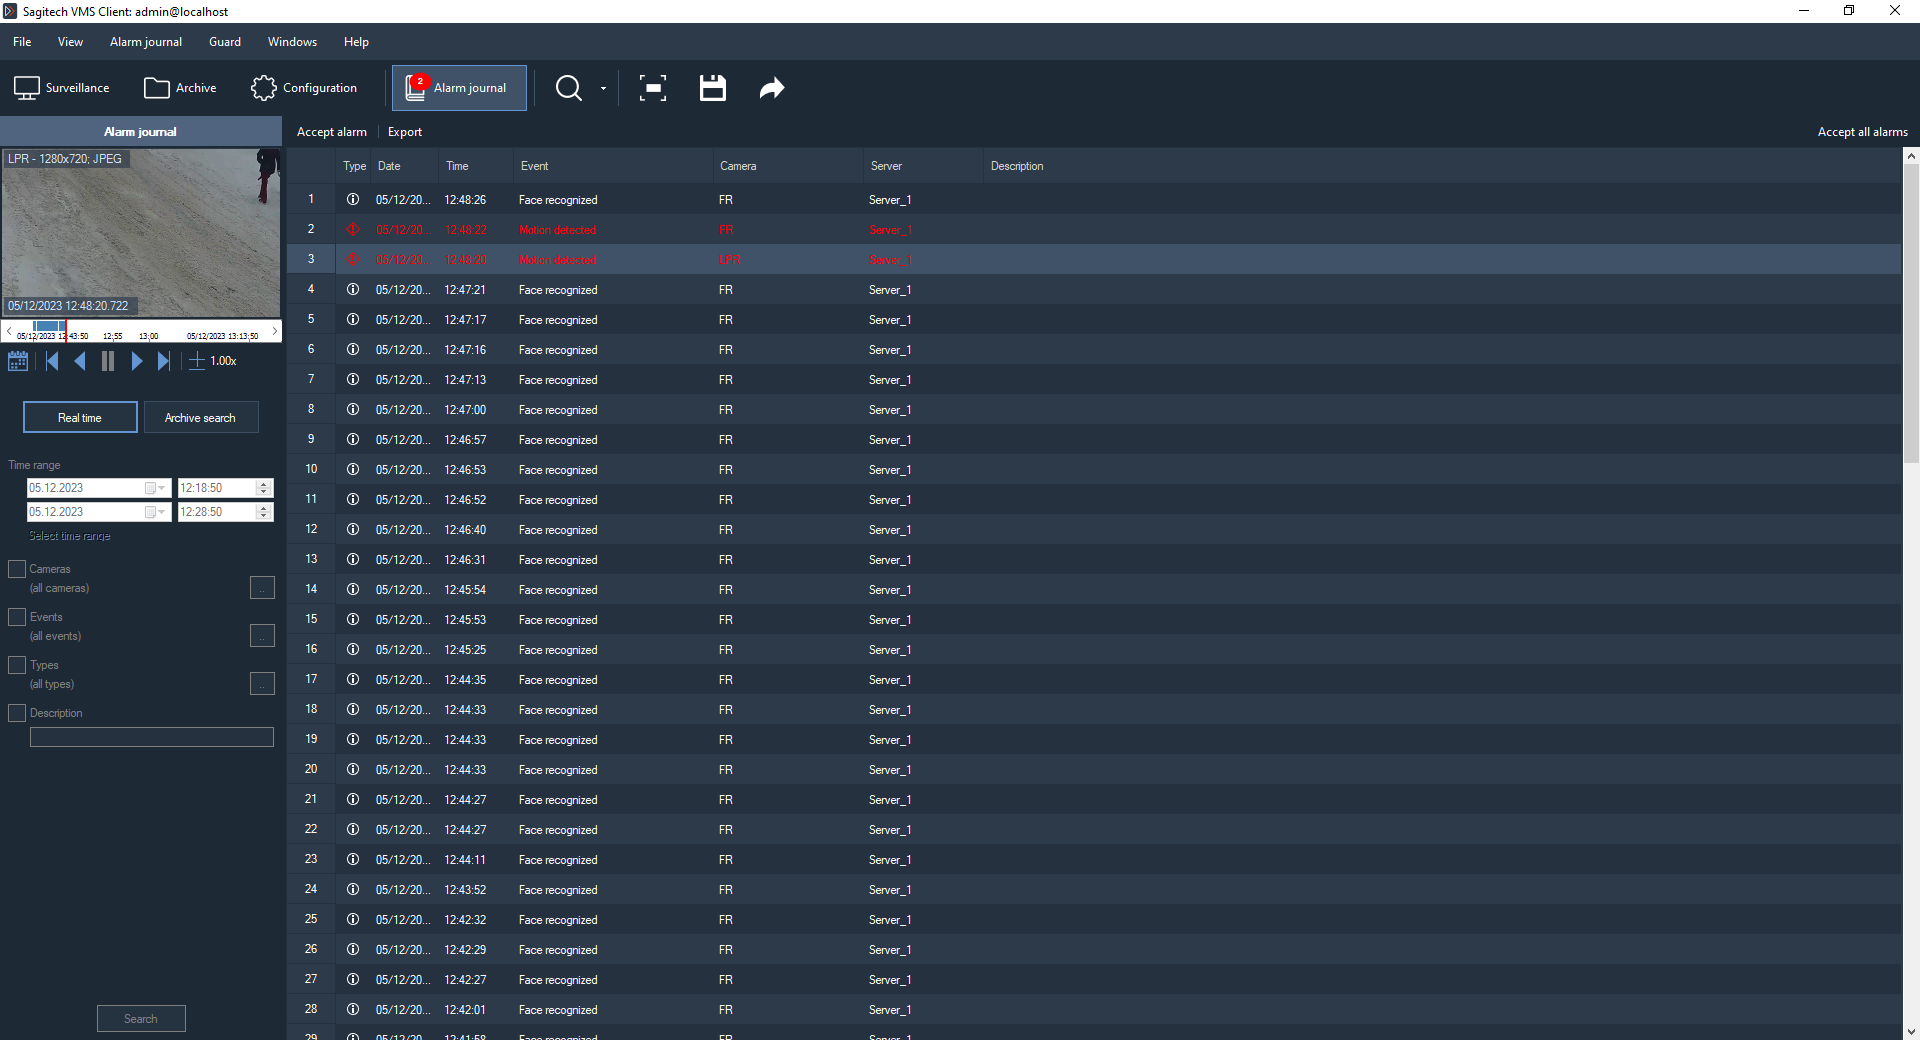
Task: Open the end date calendar dropdown
Action: click(155, 512)
